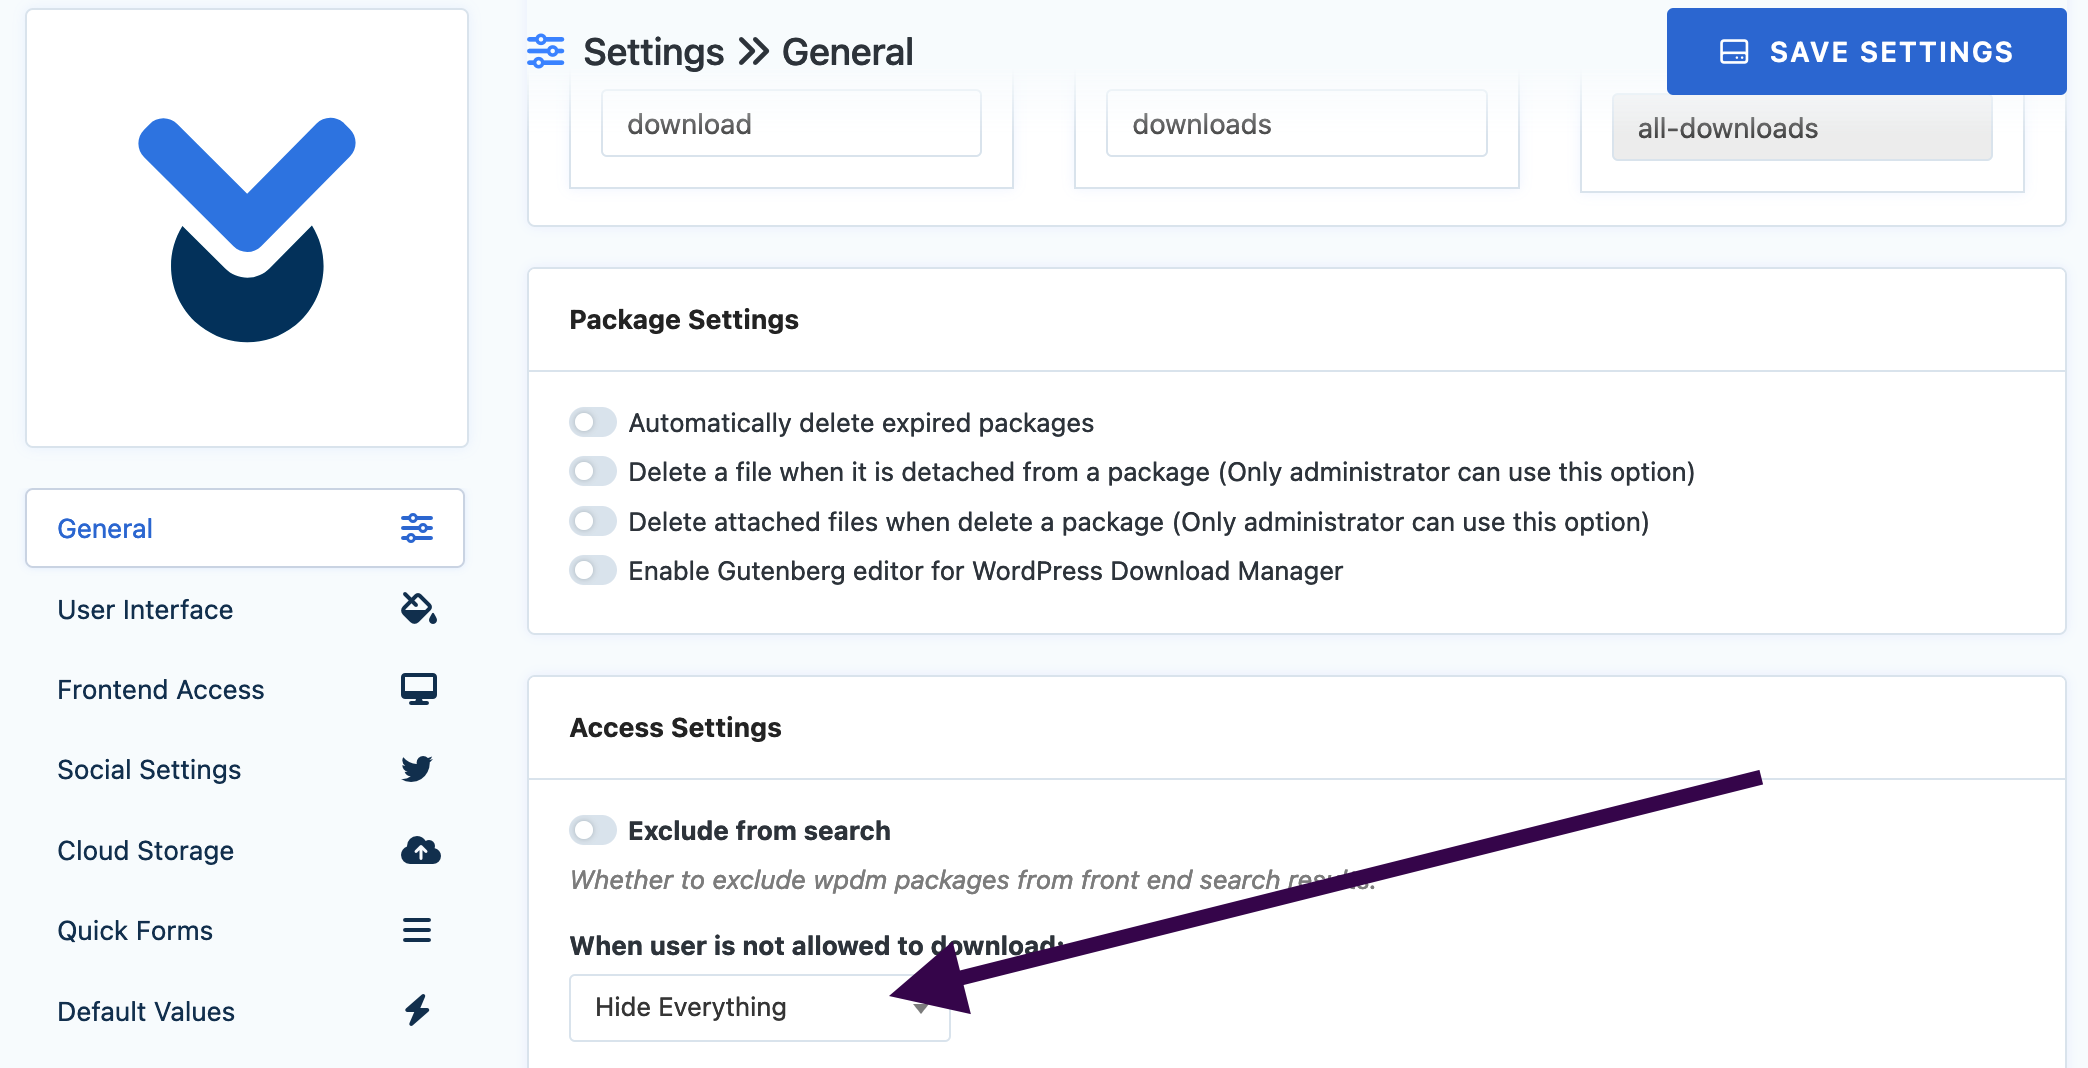Click the 'downloads' text input field

1296,124
